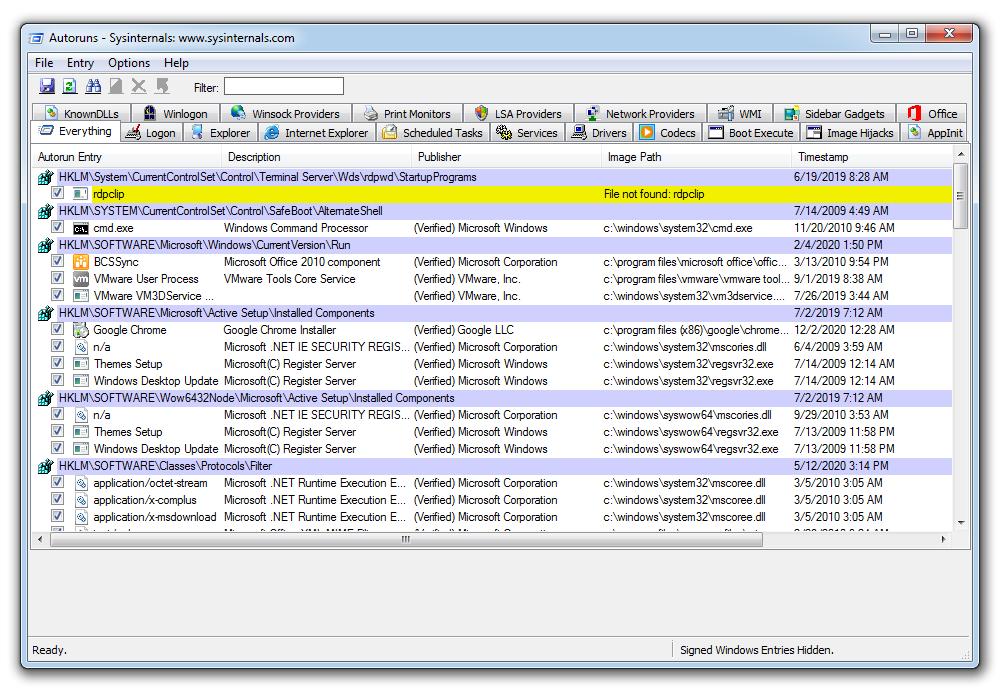Click the Themes Setup entry icon
The image size is (1007, 692).
(80, 364)
